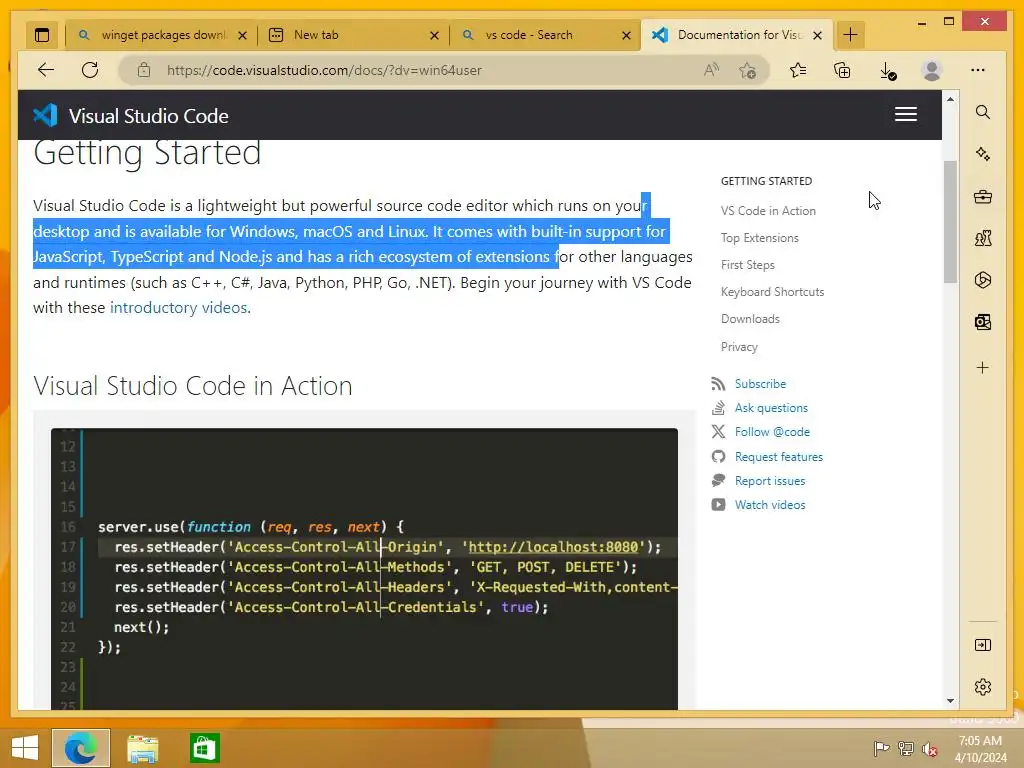Open the hamburger navigation menu
Screen dimensions: 1024x768
[906, 114]
